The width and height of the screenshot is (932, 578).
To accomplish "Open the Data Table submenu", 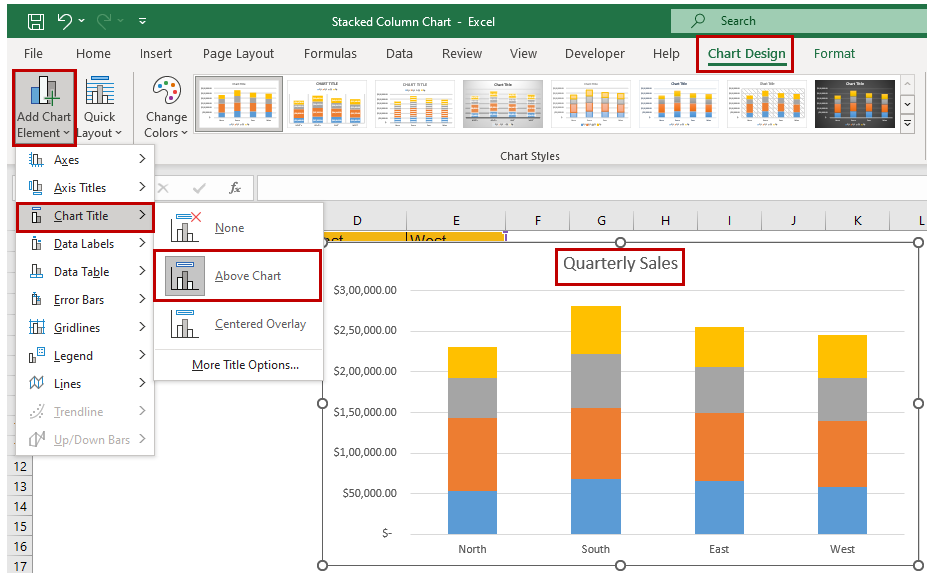I will pyautogui.click(x=85, y=272).
